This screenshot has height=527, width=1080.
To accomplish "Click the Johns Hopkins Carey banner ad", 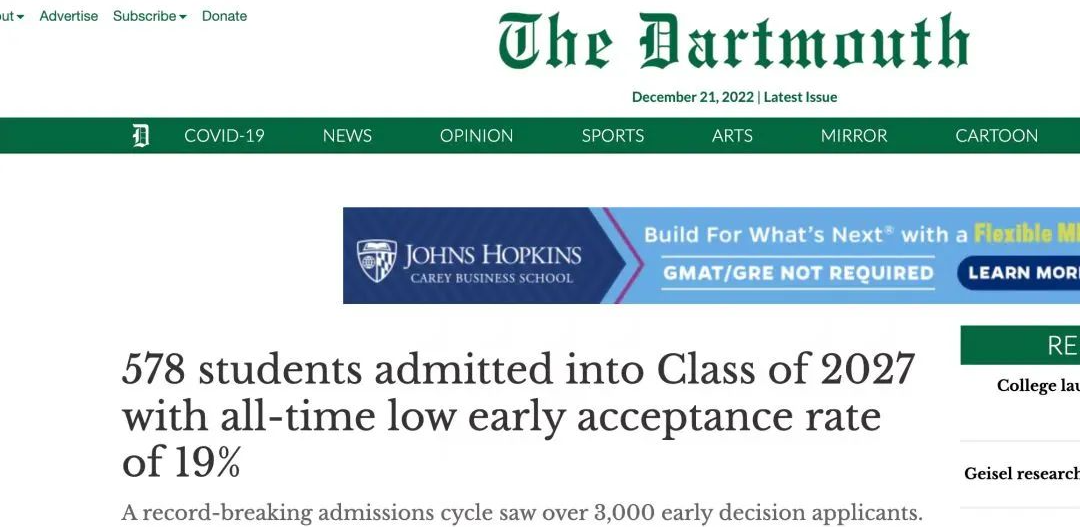I will pyautogui.click(x=712, y=256).
